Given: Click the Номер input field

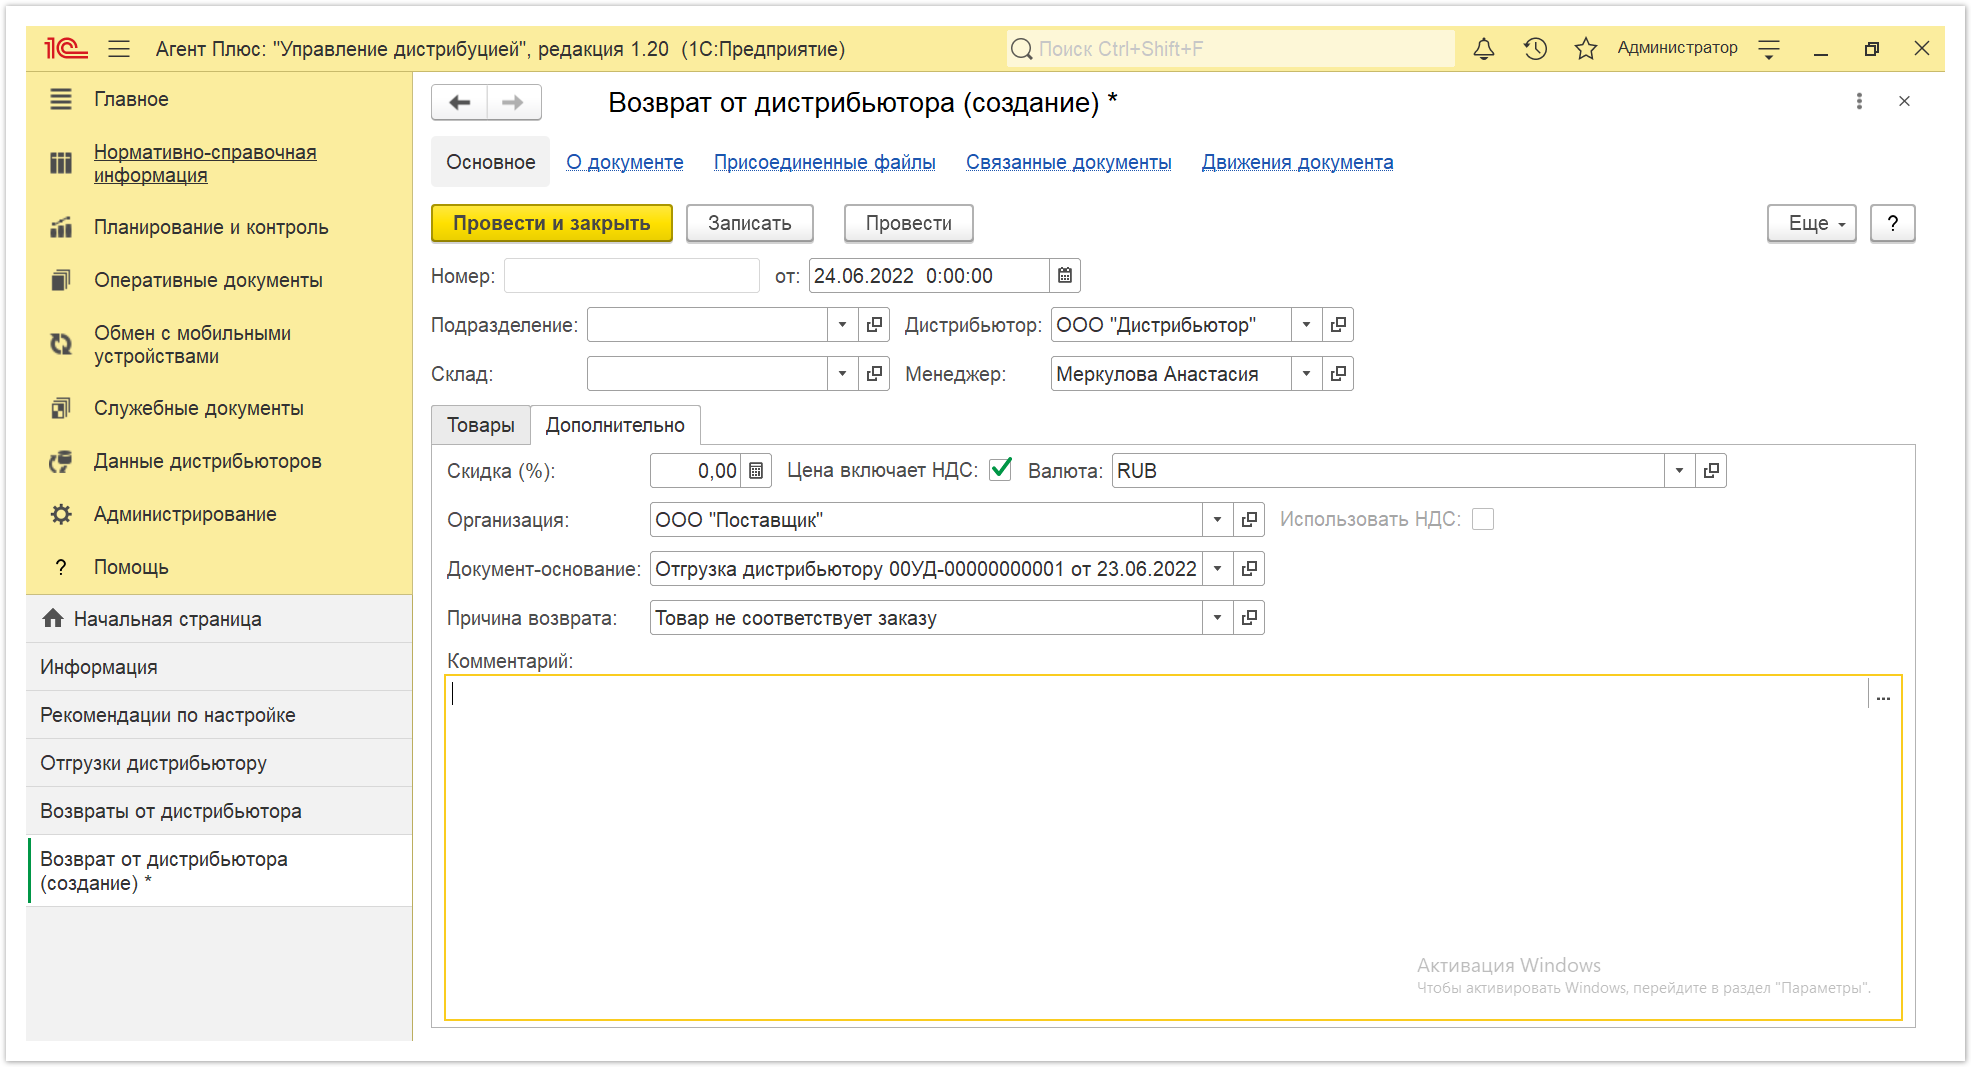Looking at the screenshot, I should (x=631, y=276).
